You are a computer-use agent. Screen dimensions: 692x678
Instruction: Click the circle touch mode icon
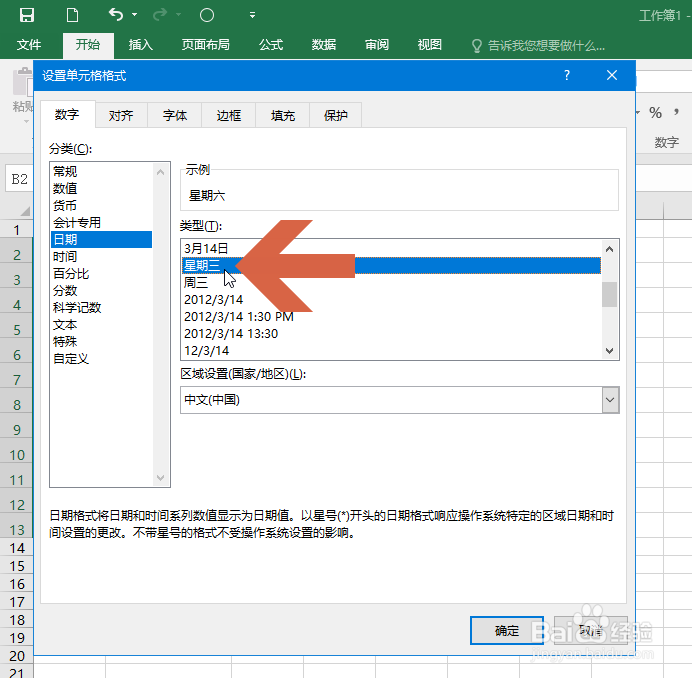(207, 15)
